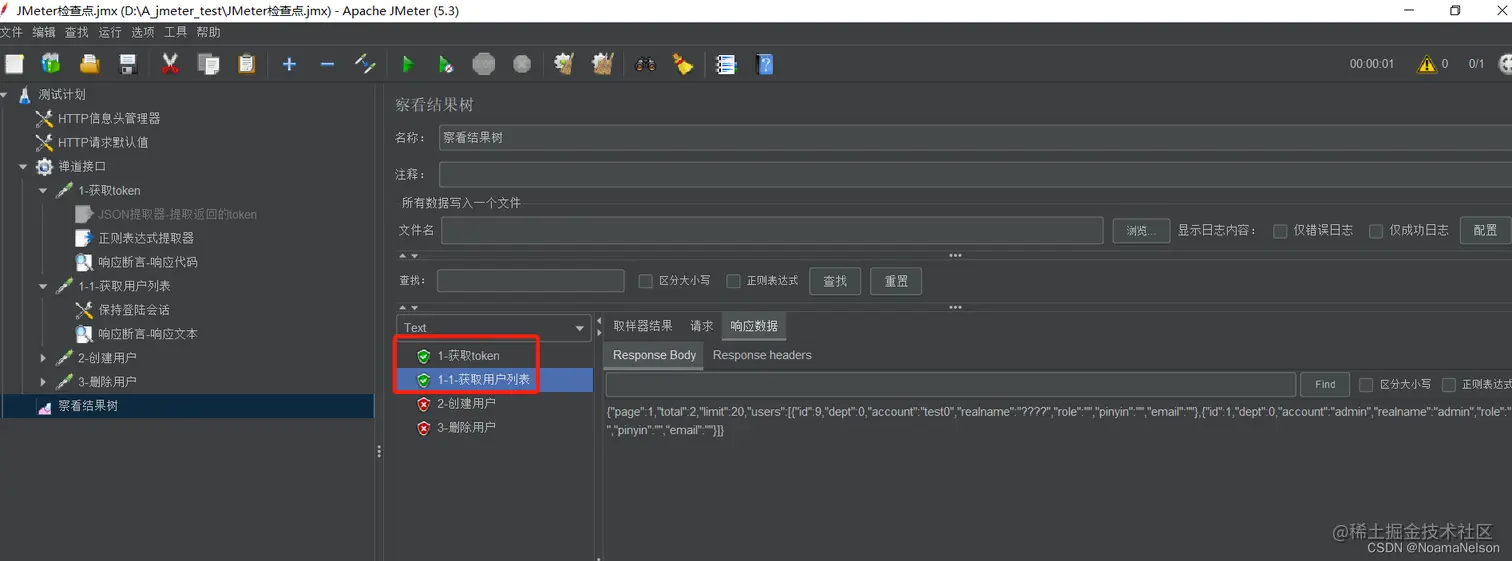This screenshot has height=561, width=1512.
Task: Reset search with the yellow broom icon
Action: click(683, 64)
